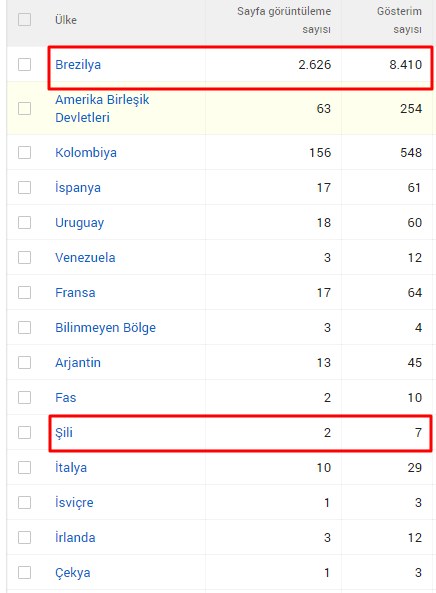Viewport: 436px width, 593px height.
Task: Click the Arjantin link
Action: 78,363
